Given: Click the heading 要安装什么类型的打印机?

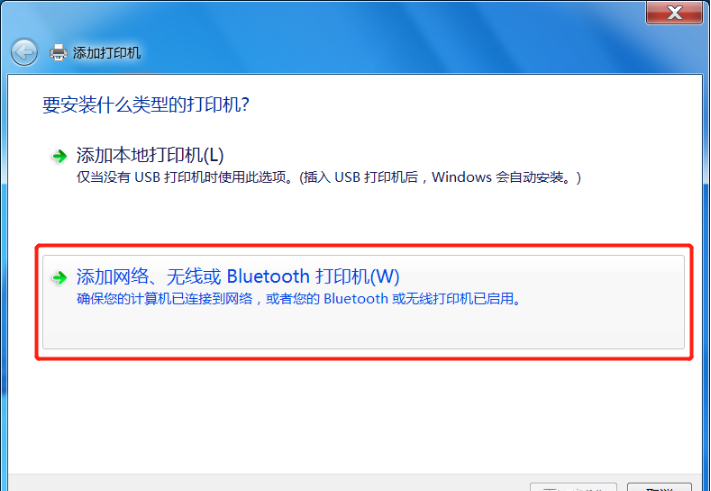Looking at the screenshot, I should 146,105.
